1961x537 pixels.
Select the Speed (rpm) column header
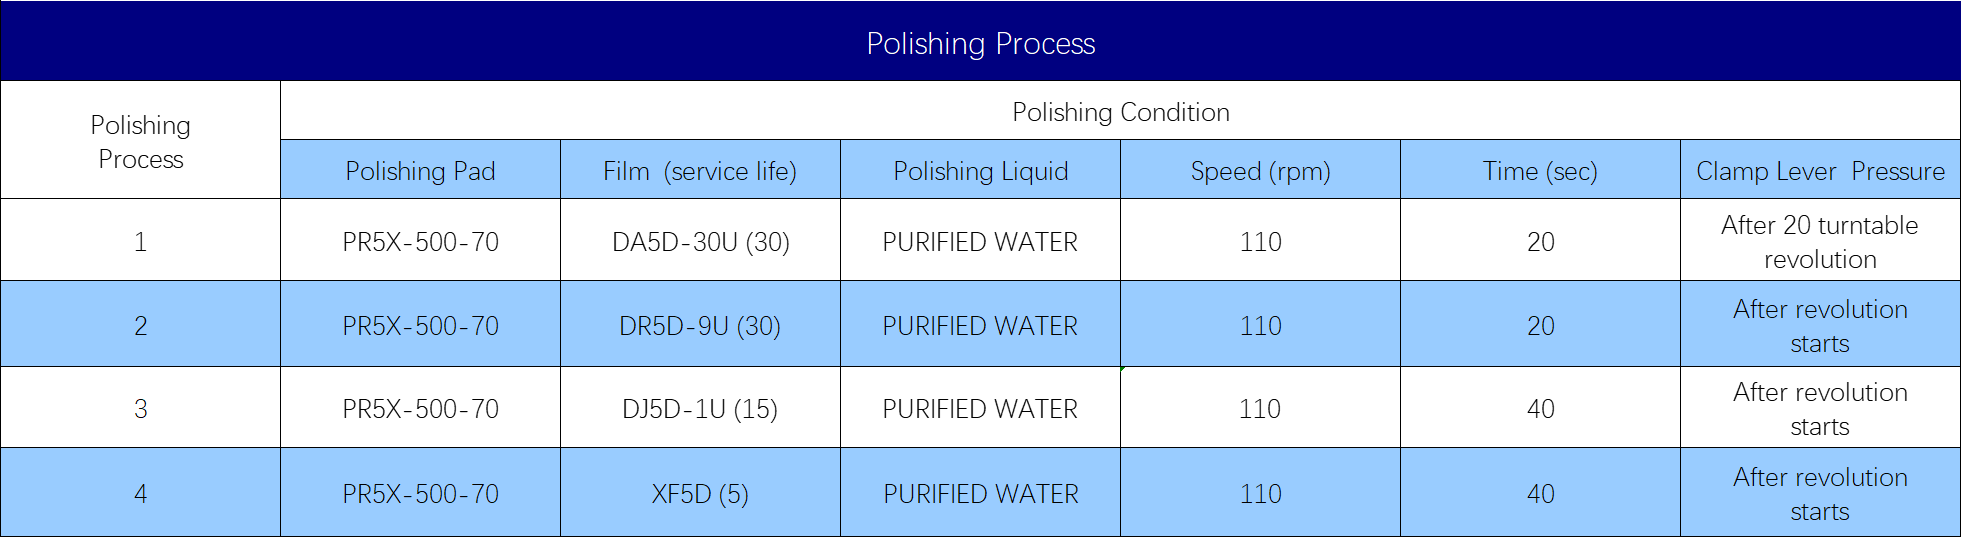(x=1260, y=171)
